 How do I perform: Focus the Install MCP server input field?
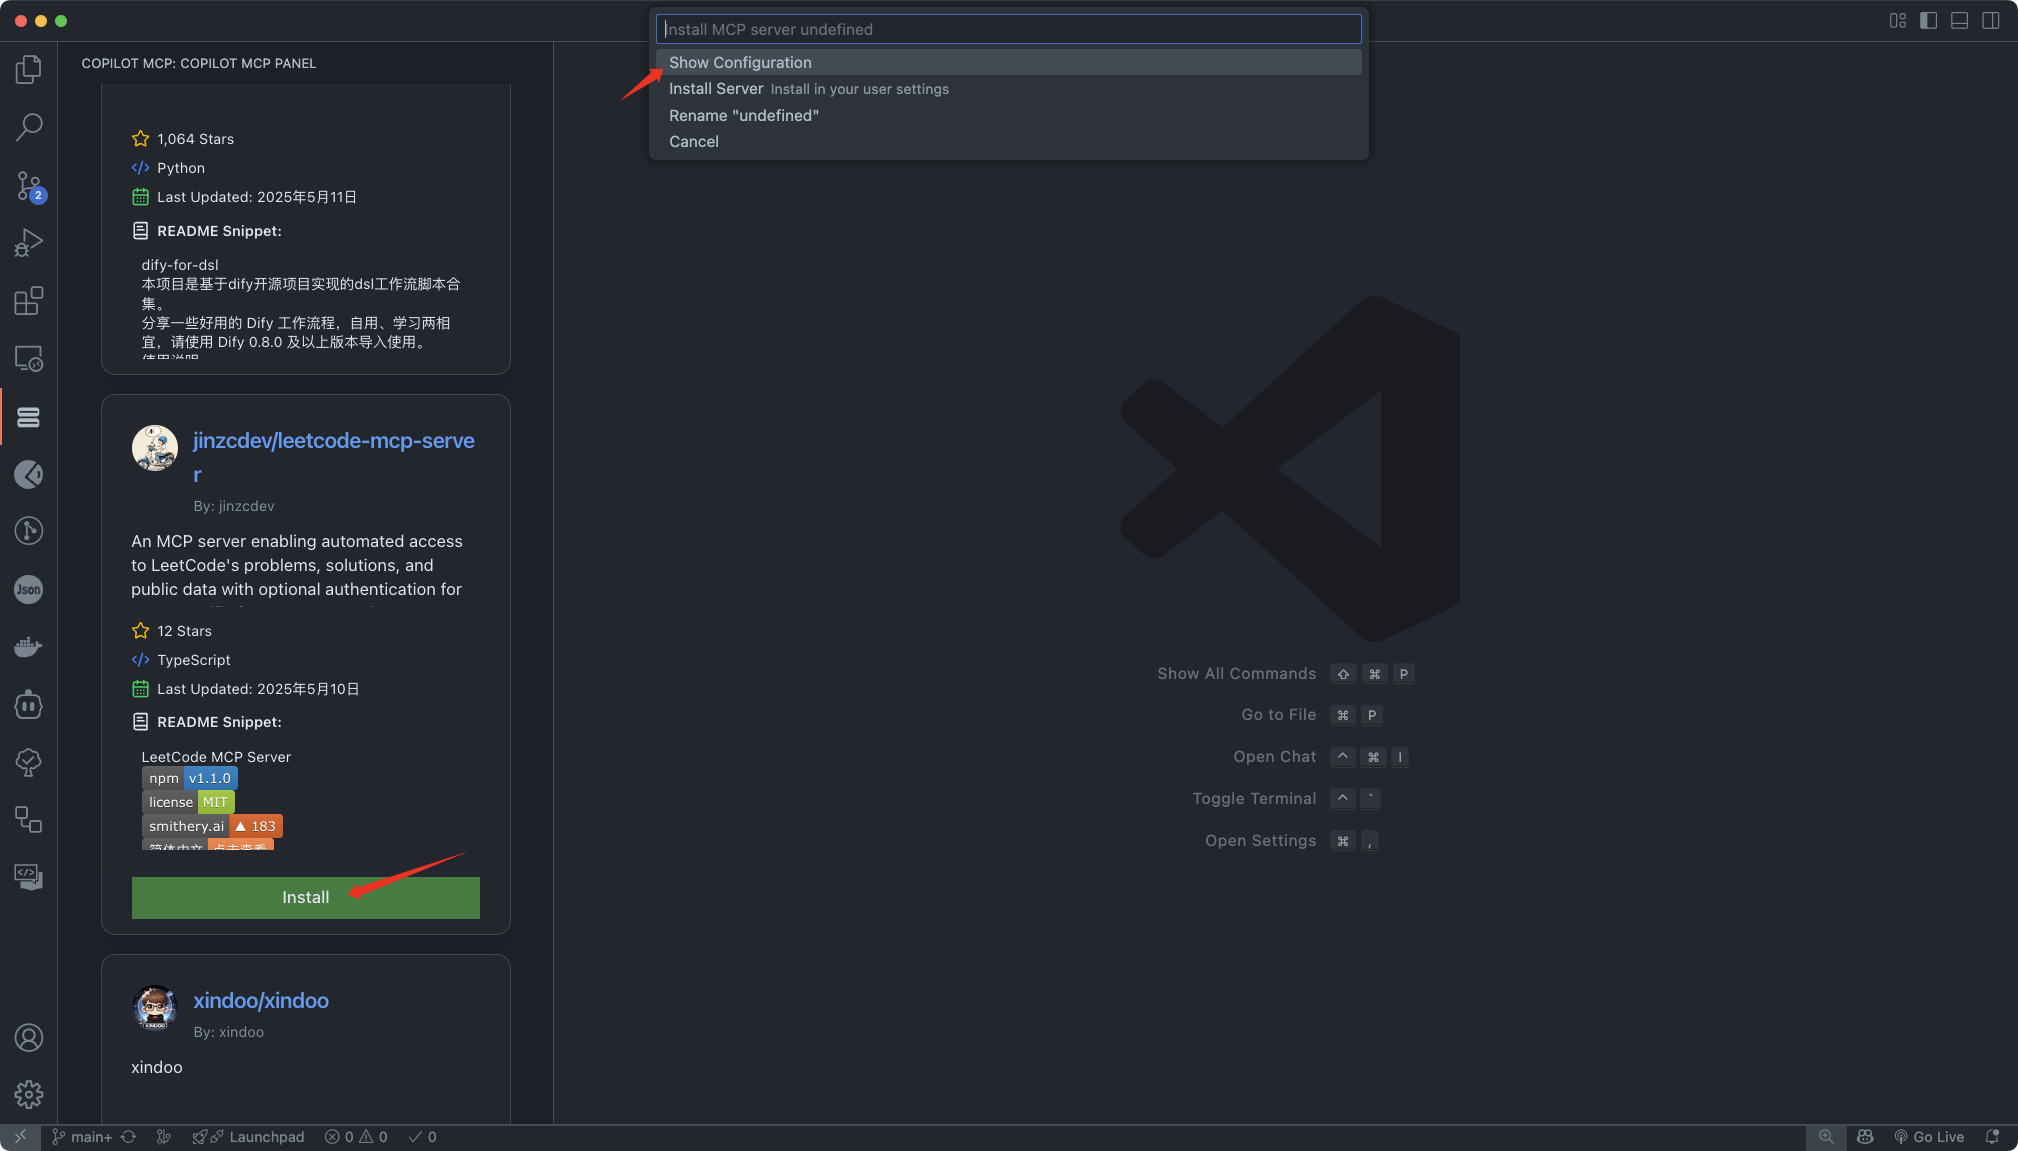pos(1009,29)
